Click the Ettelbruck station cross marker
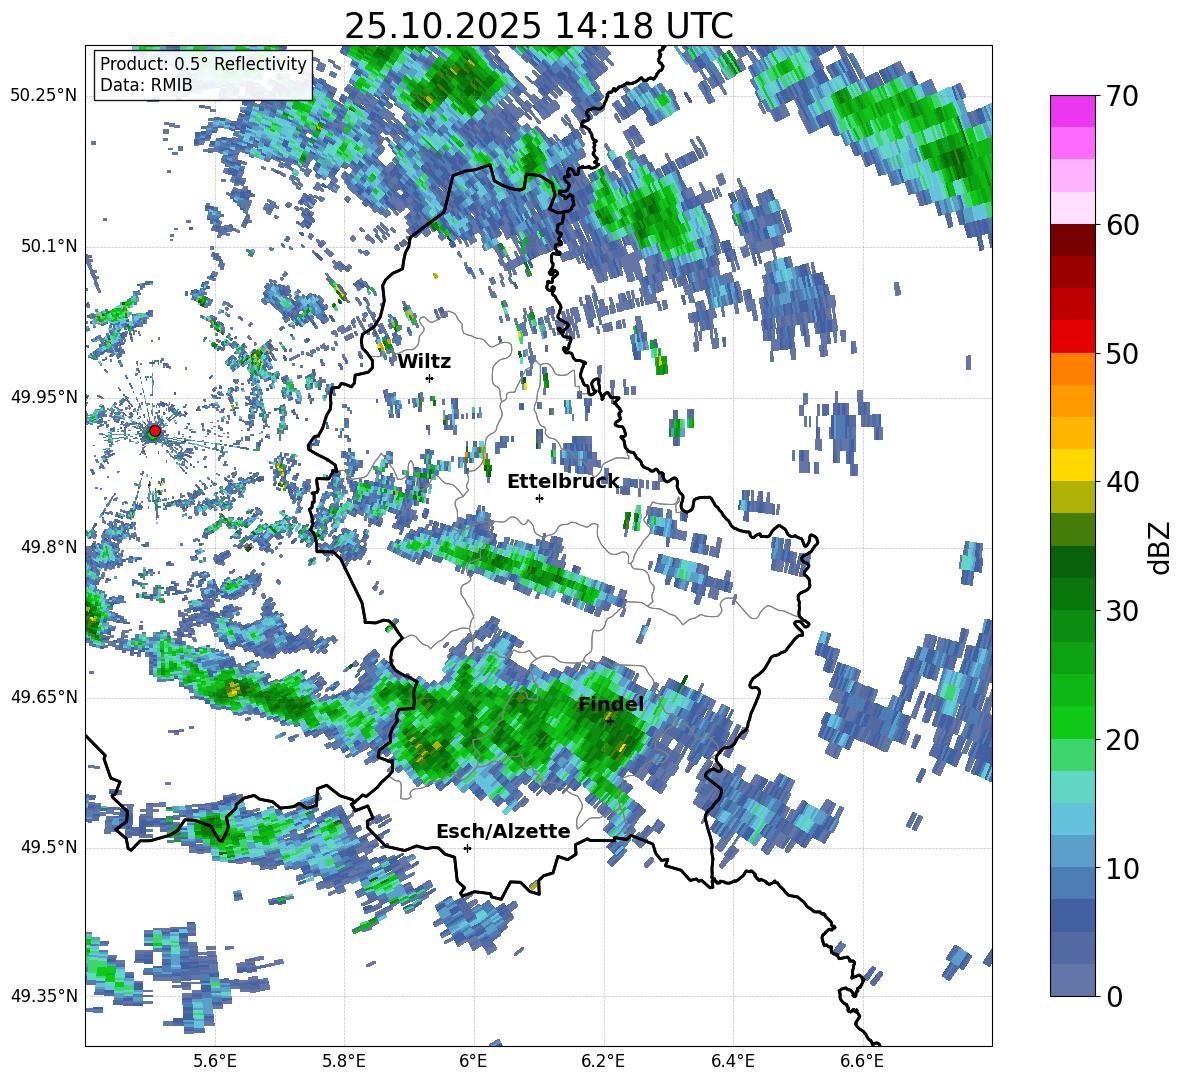 (539, 498)
